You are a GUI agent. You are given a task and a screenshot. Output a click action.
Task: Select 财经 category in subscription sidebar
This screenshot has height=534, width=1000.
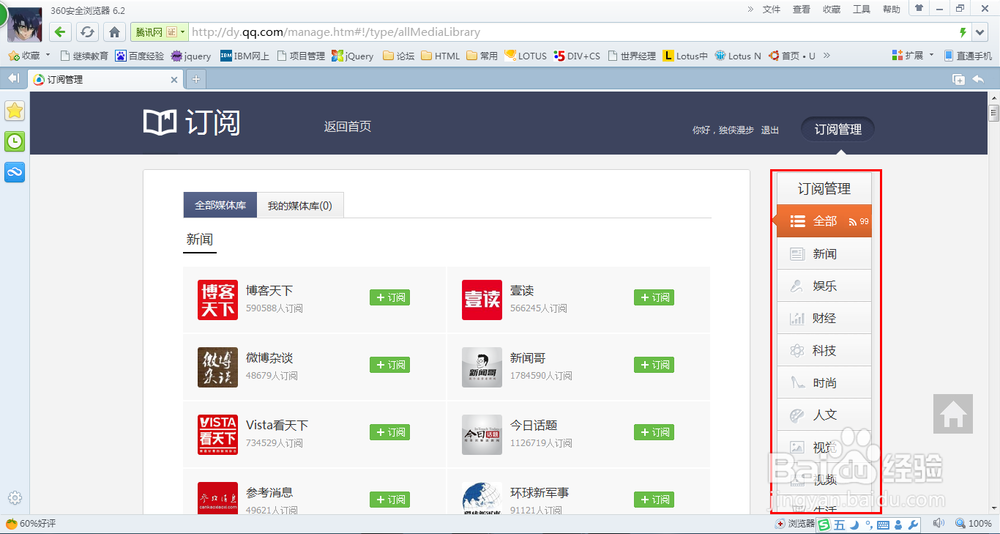coord(824,318)
